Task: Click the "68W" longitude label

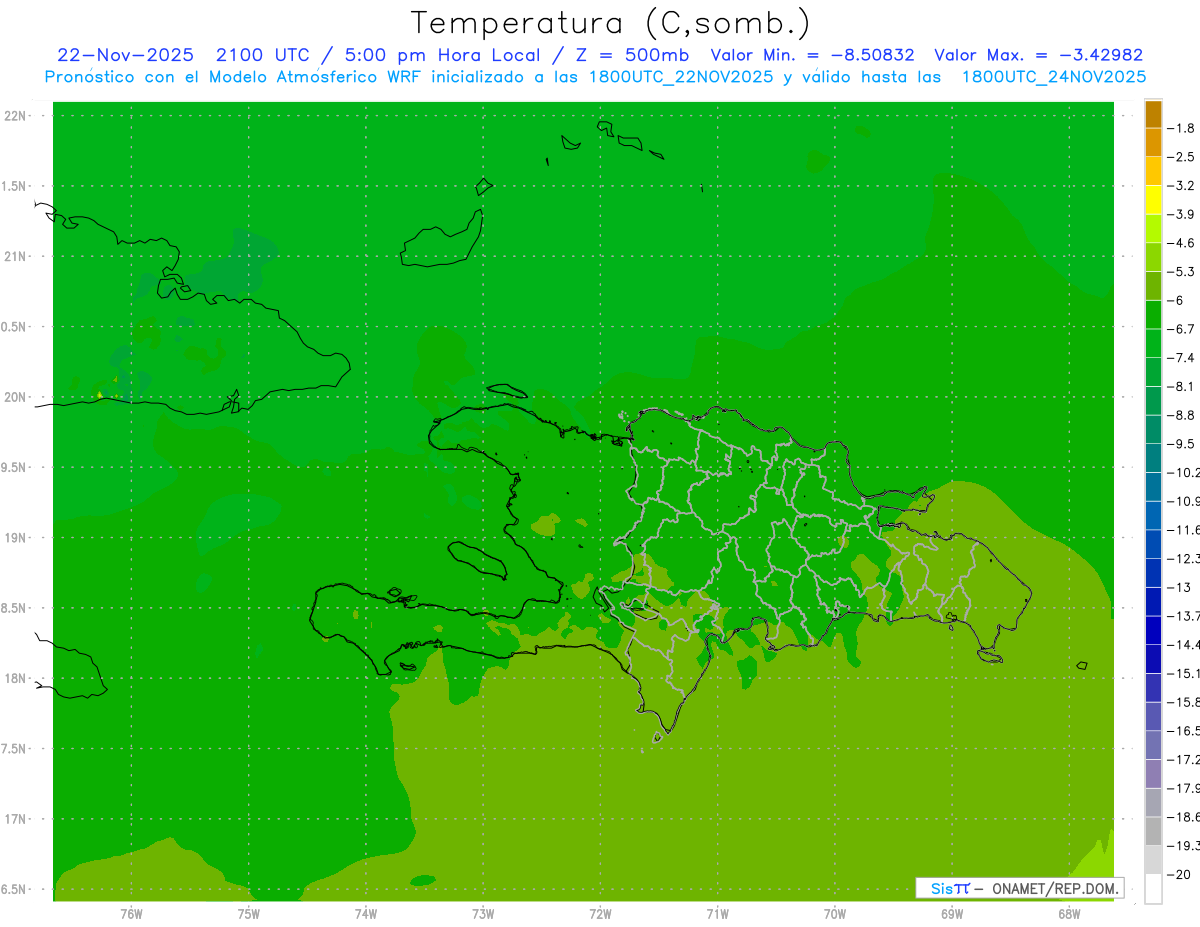Action: point(1069,913)
